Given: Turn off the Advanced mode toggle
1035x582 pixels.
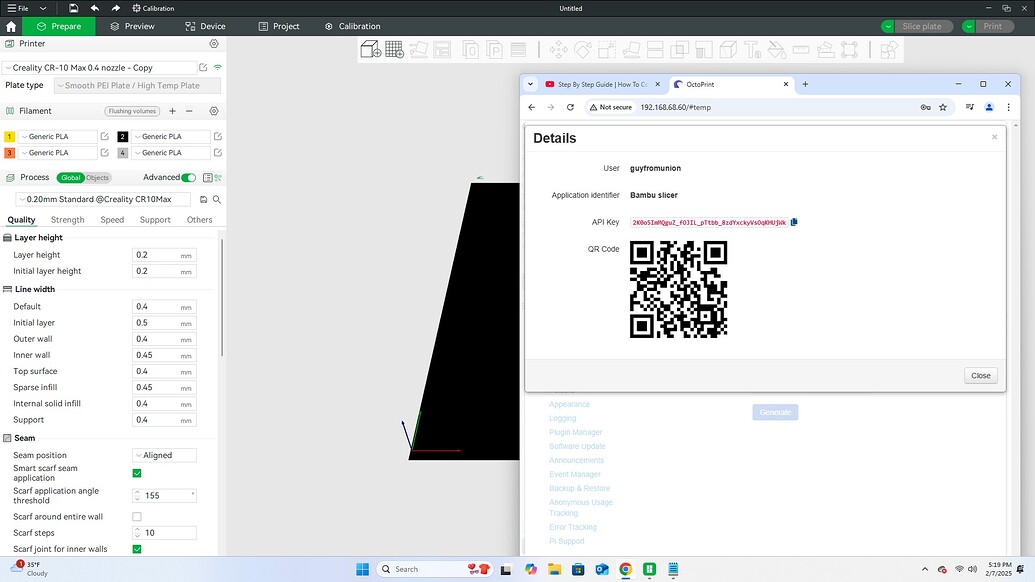Looking at the screenshot, I should pos(188,177).
